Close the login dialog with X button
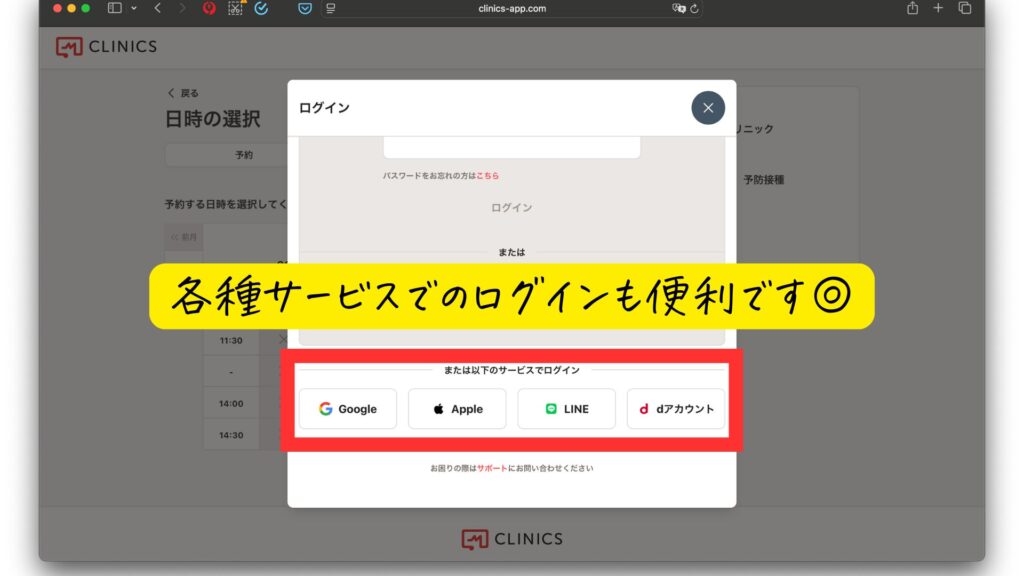1024x576 pixels. point(708,108)
